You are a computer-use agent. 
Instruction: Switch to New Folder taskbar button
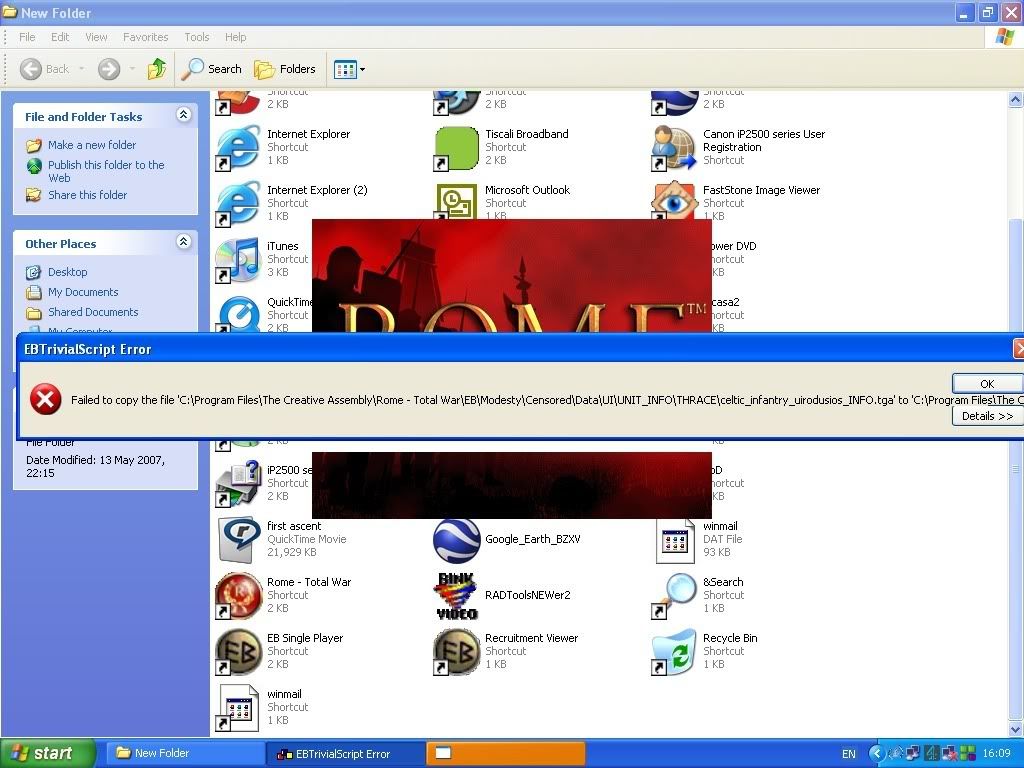click(185, 753)
